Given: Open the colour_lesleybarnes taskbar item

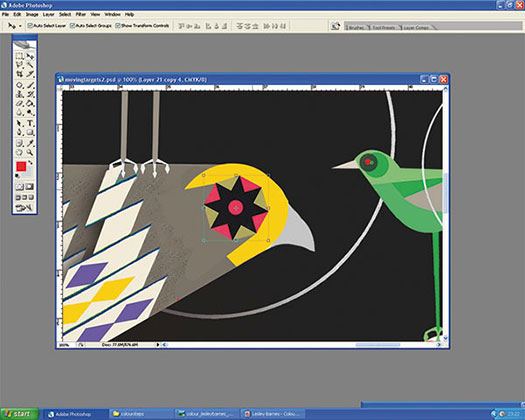Looking at the screenshot, I should click(x=206, y=414).
